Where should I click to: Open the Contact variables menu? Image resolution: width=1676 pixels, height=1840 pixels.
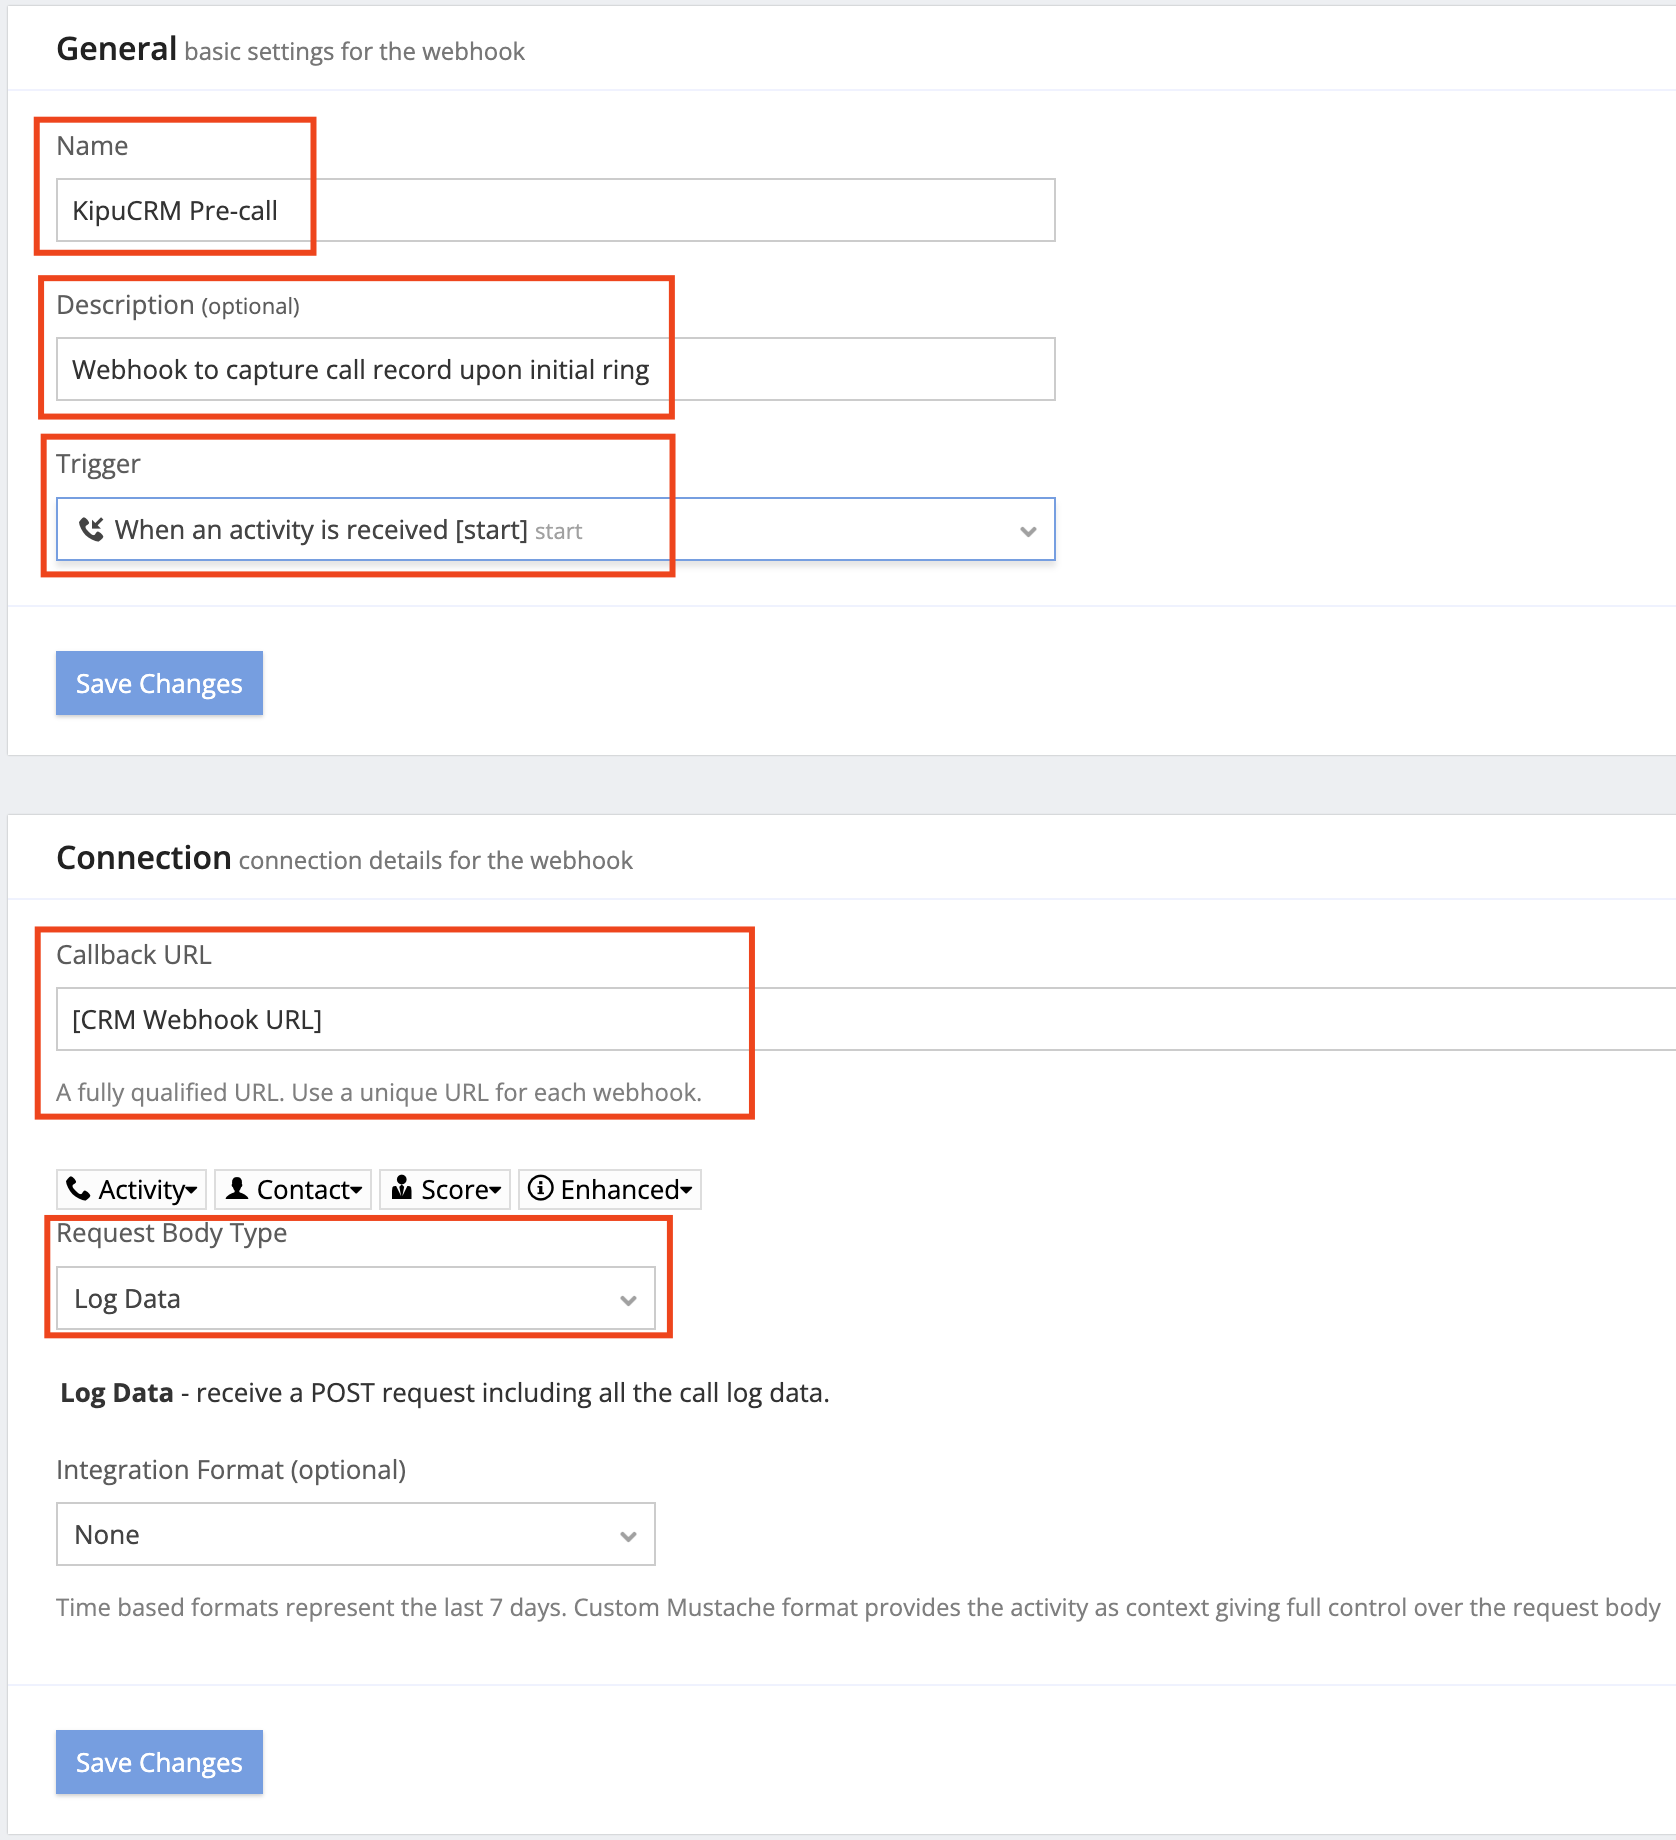293,1189
